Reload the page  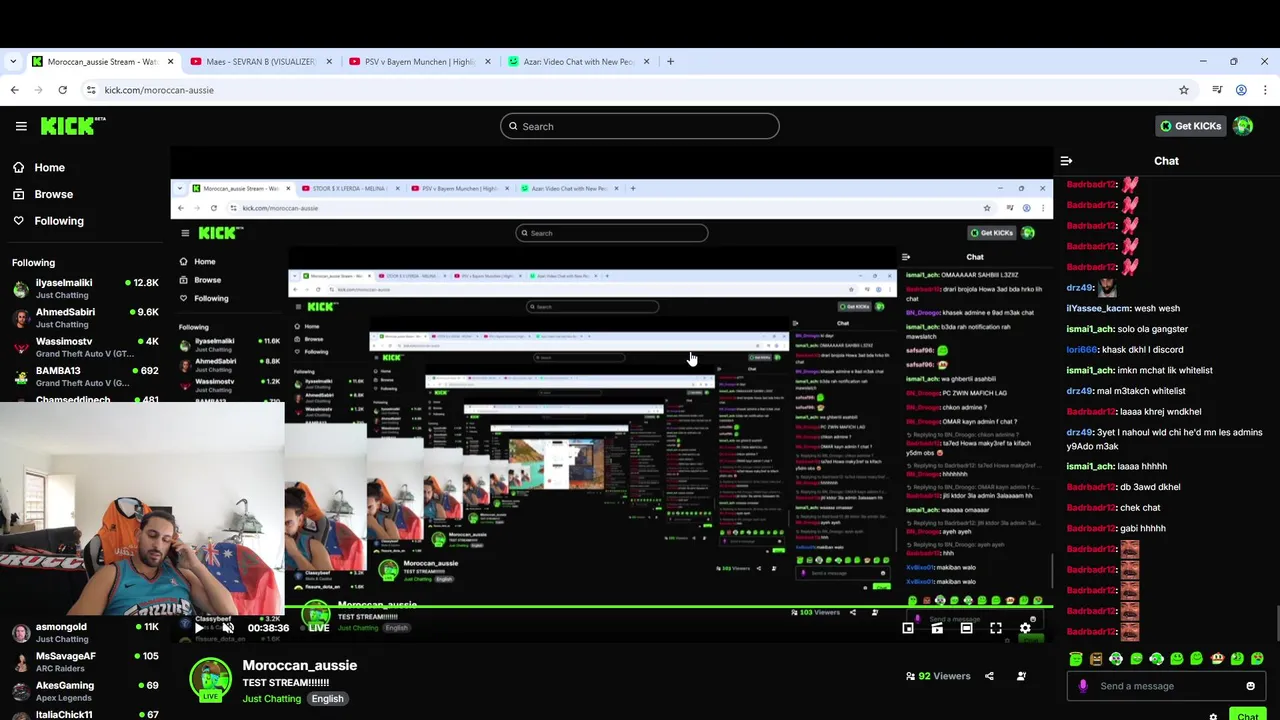click(x=62, y=90)
